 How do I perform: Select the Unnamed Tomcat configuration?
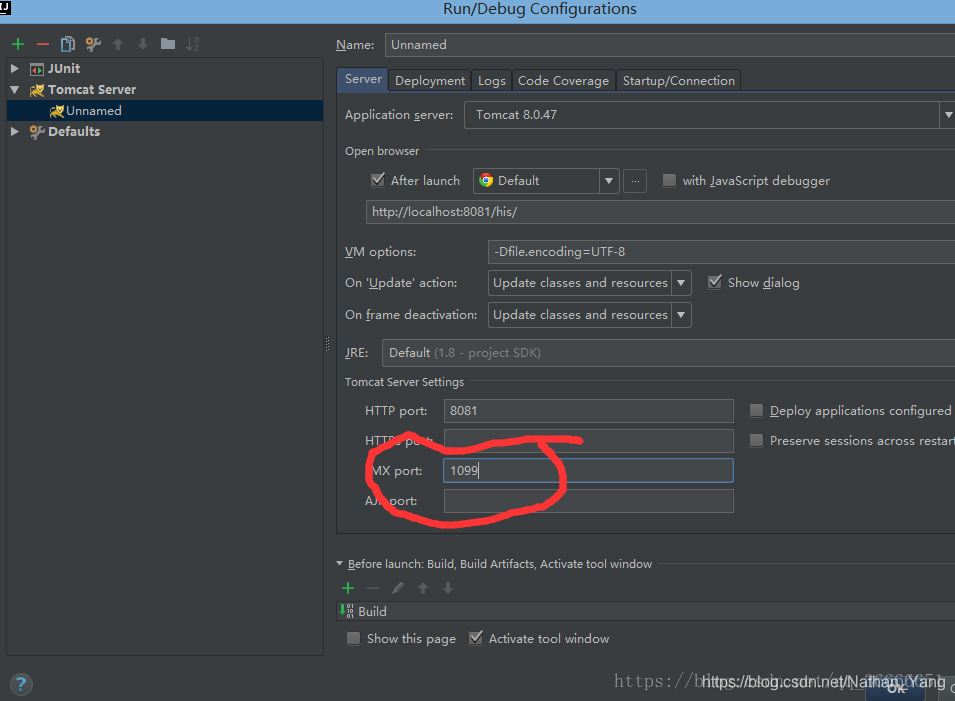coord(165,111)
